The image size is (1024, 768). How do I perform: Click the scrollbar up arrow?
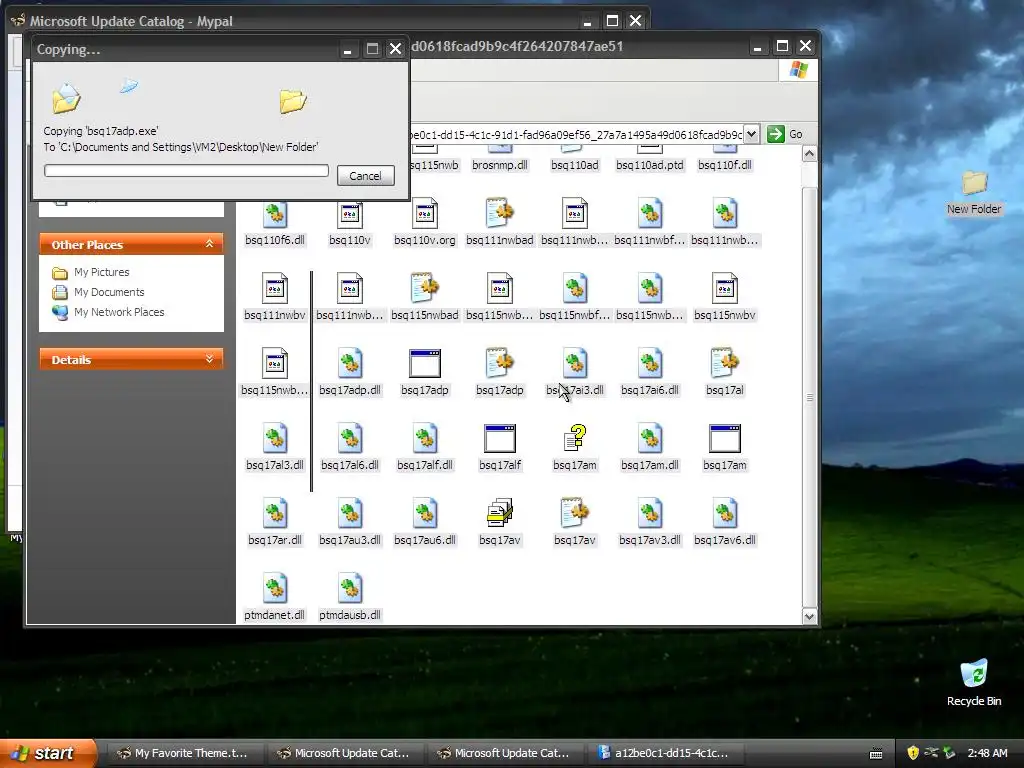point(809,154)
